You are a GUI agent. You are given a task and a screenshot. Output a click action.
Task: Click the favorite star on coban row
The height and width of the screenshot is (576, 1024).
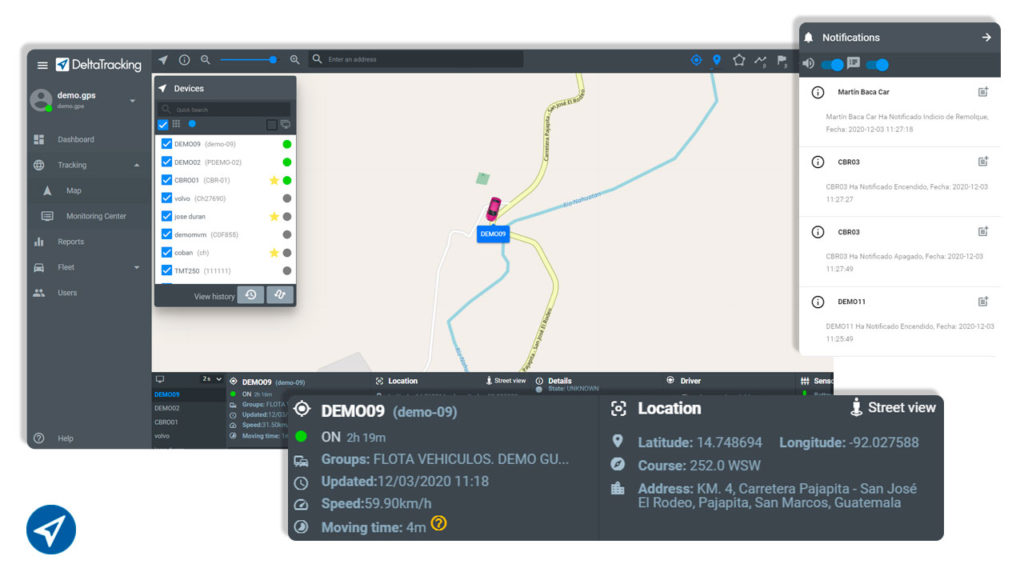[274, 253]
